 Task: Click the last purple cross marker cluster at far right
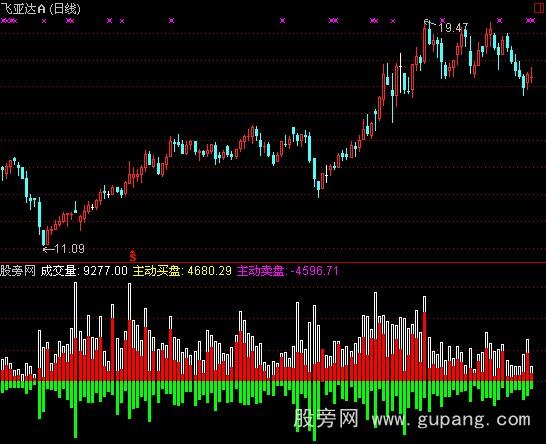click(x=530, y=21)
